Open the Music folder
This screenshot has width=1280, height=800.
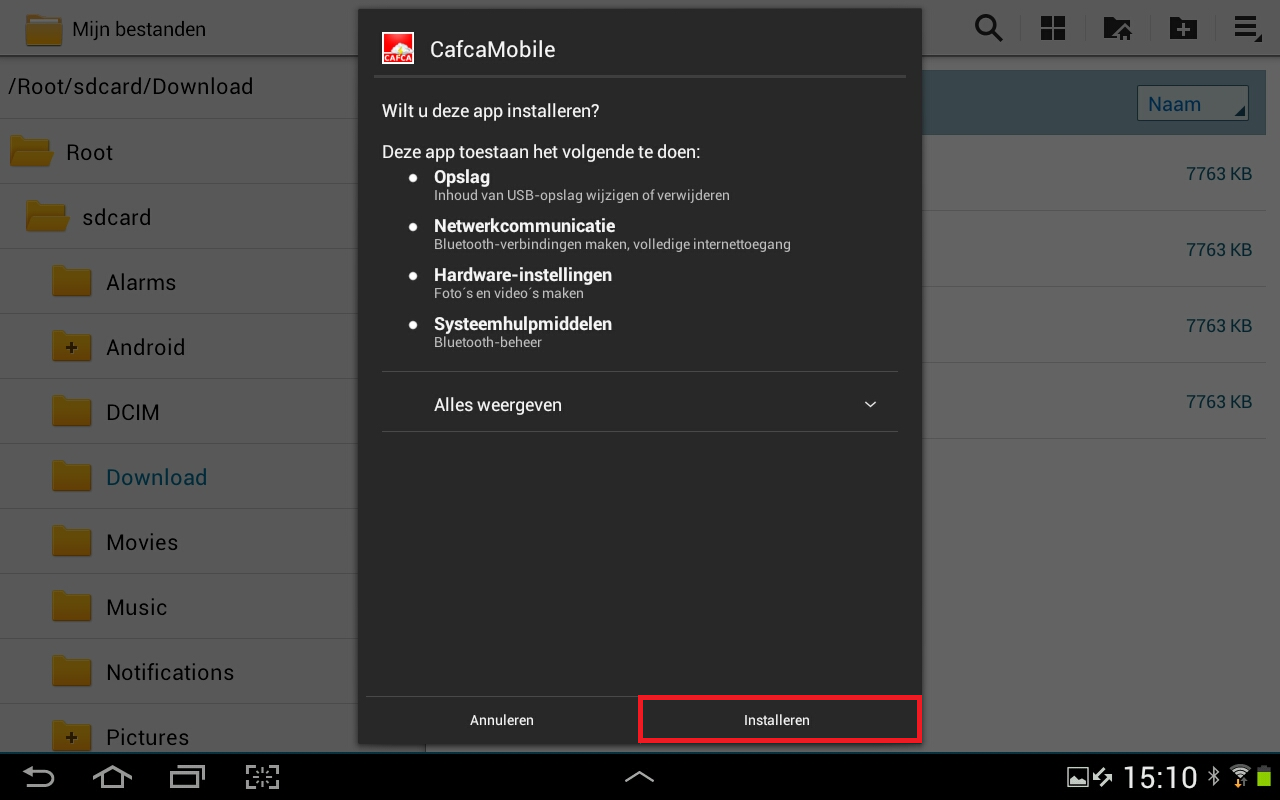tap(178, 607)
